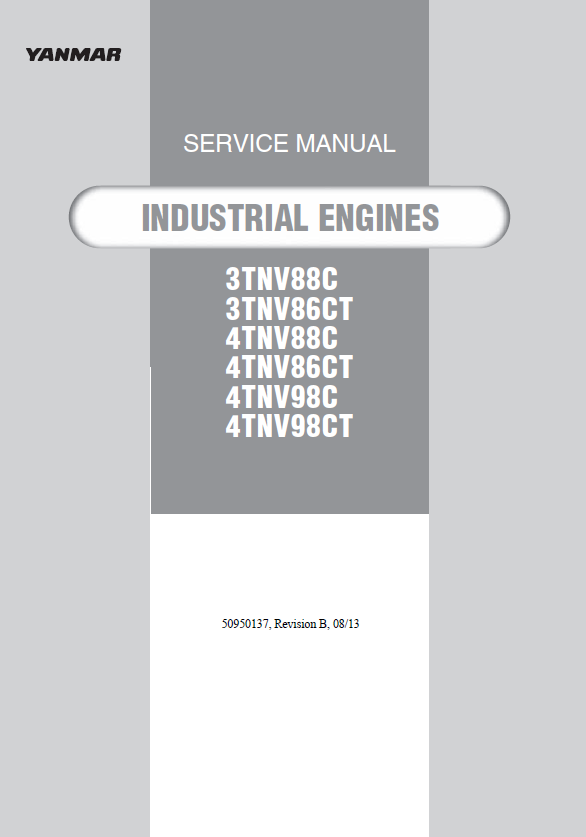Click the YANMAR logo
Image resolution: width=586 pixels, height=837 pixels.
point(73,54)
